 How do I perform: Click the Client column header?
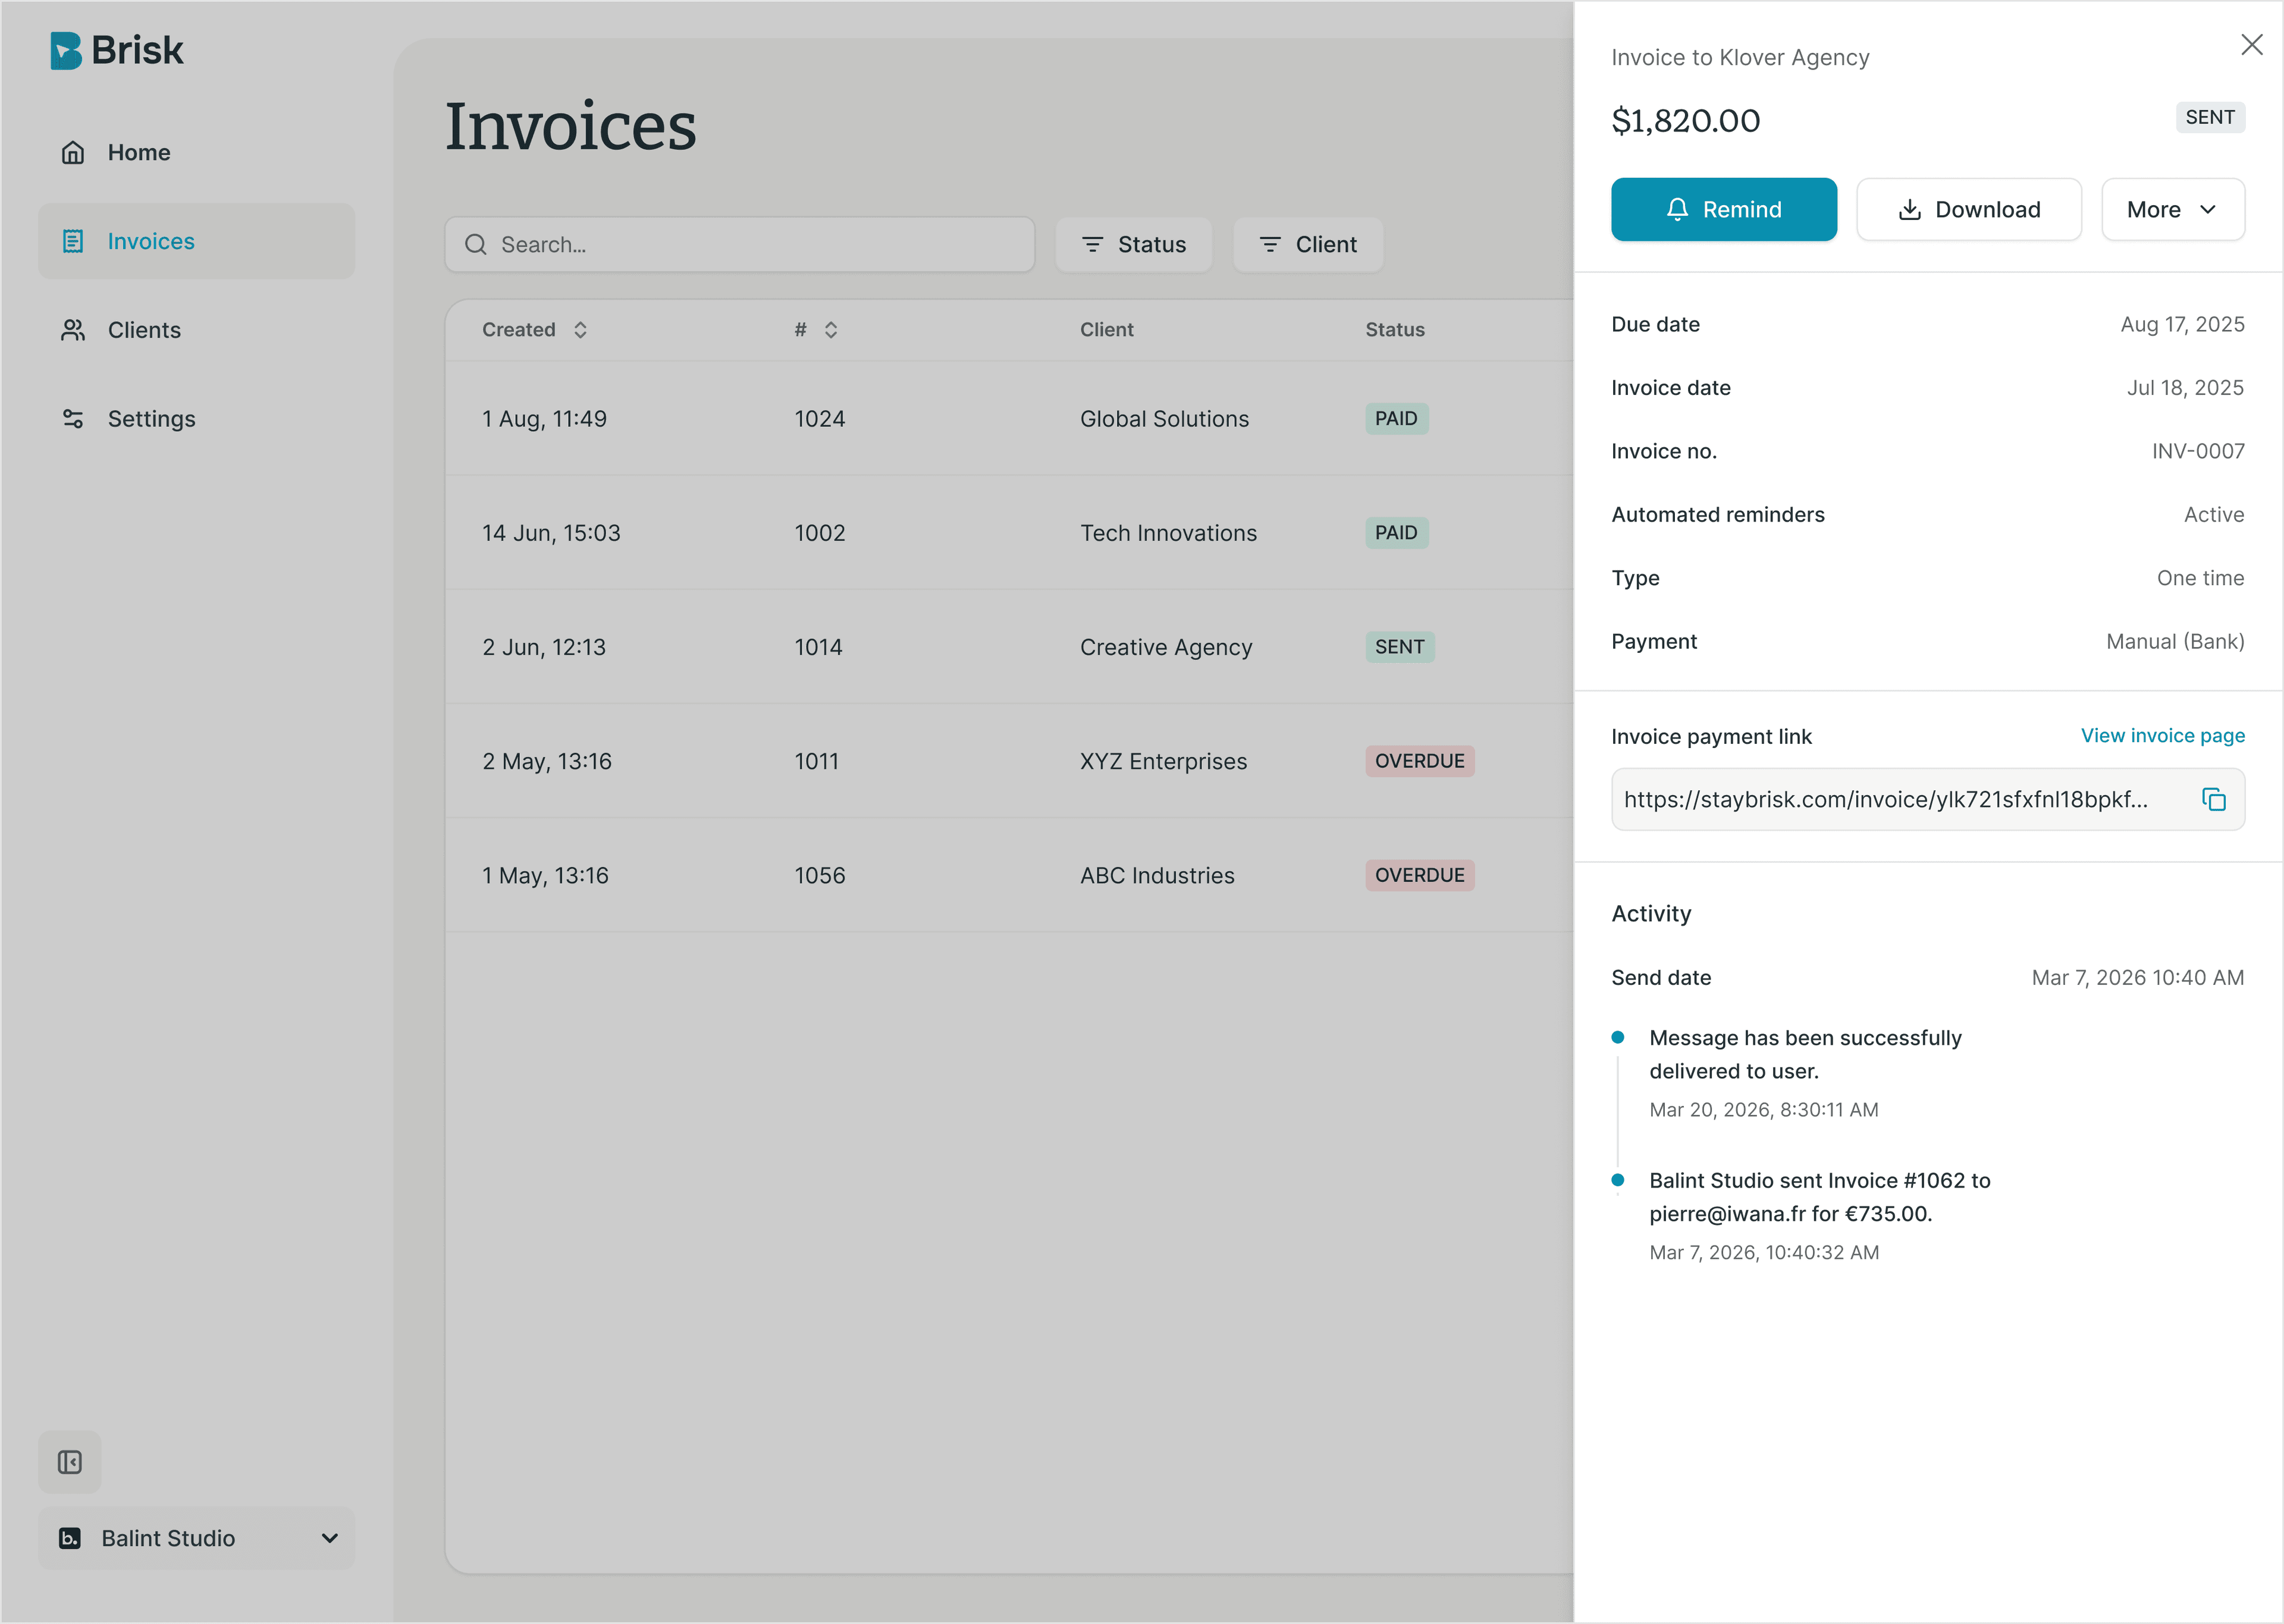[x=1107, y=330]
